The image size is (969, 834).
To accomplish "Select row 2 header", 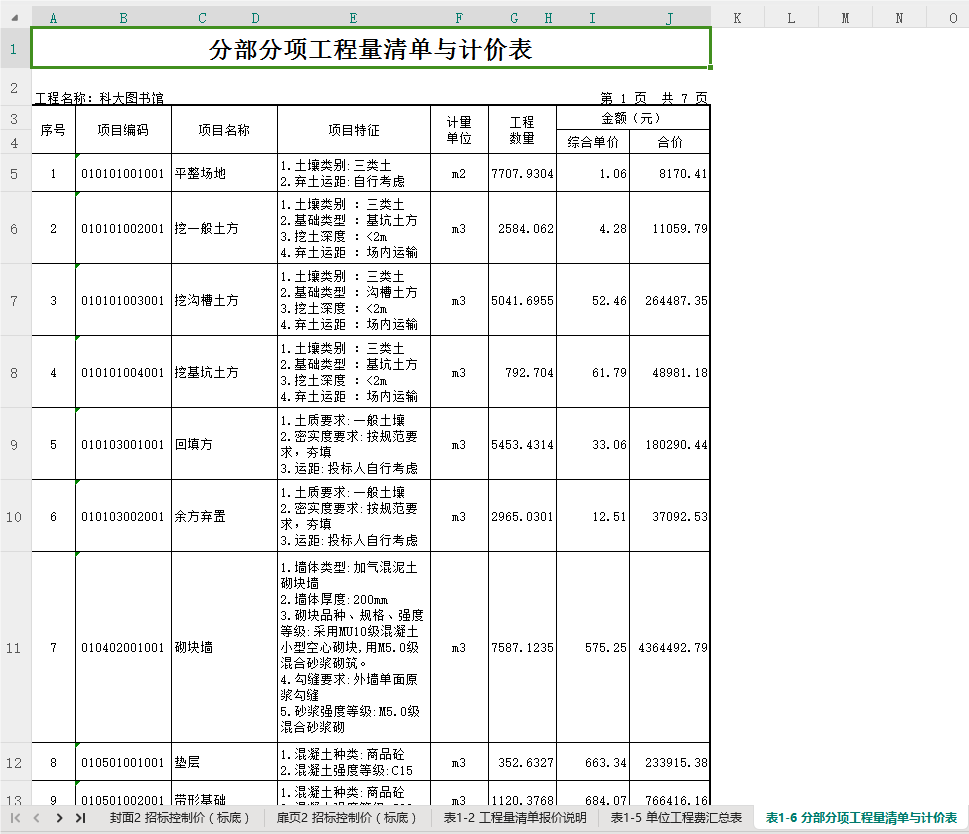I will [x=14, y=88].
